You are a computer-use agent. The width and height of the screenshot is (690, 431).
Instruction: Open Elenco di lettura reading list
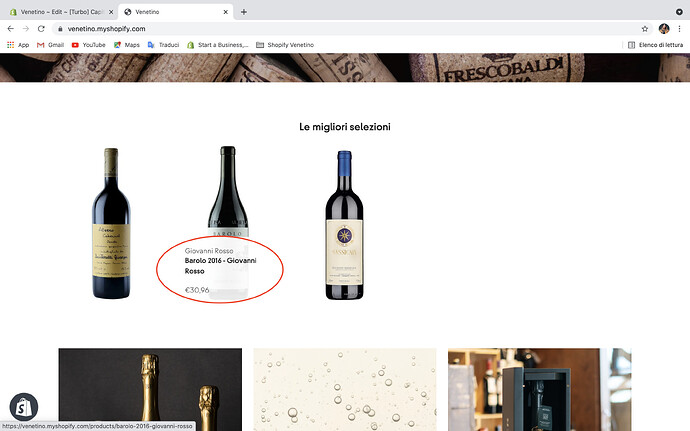[x=655, y=45]
